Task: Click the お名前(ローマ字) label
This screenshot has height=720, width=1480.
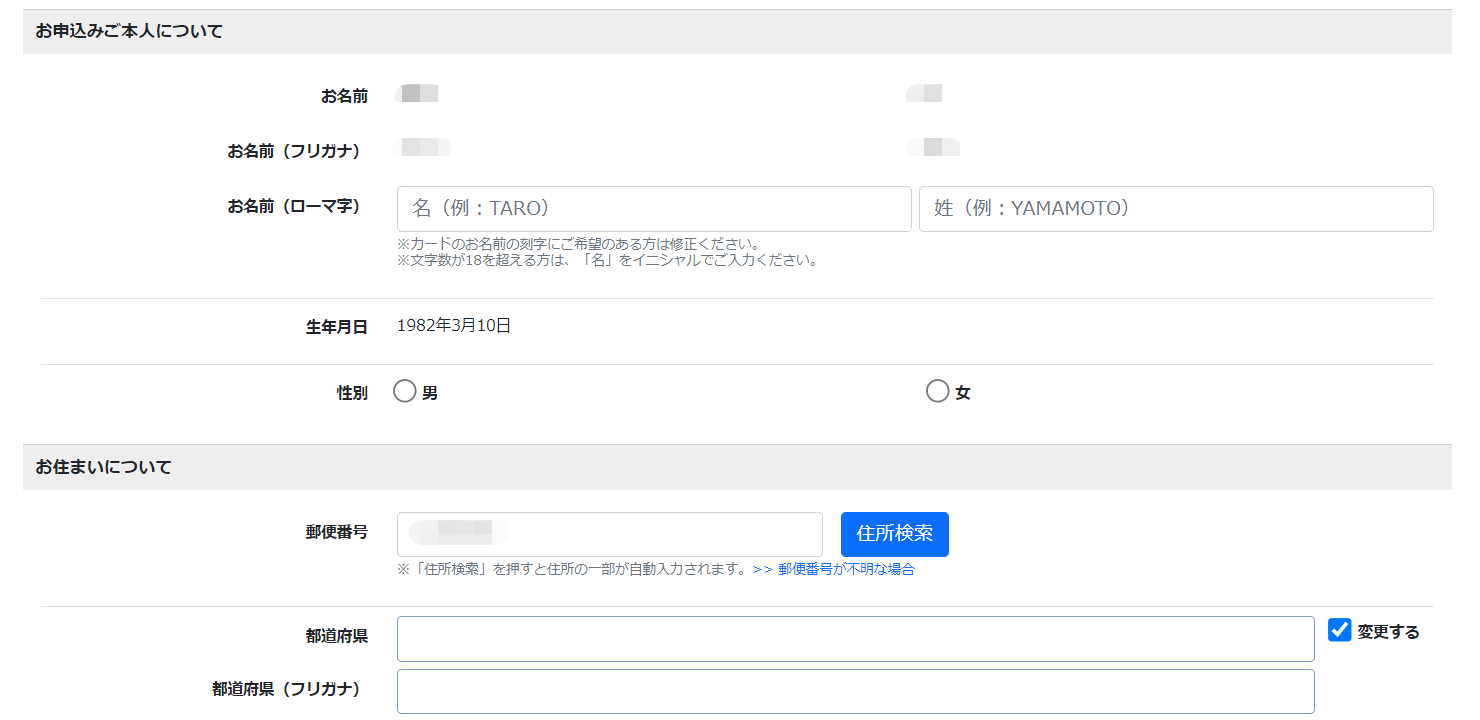Action: [x=294, y=207]
